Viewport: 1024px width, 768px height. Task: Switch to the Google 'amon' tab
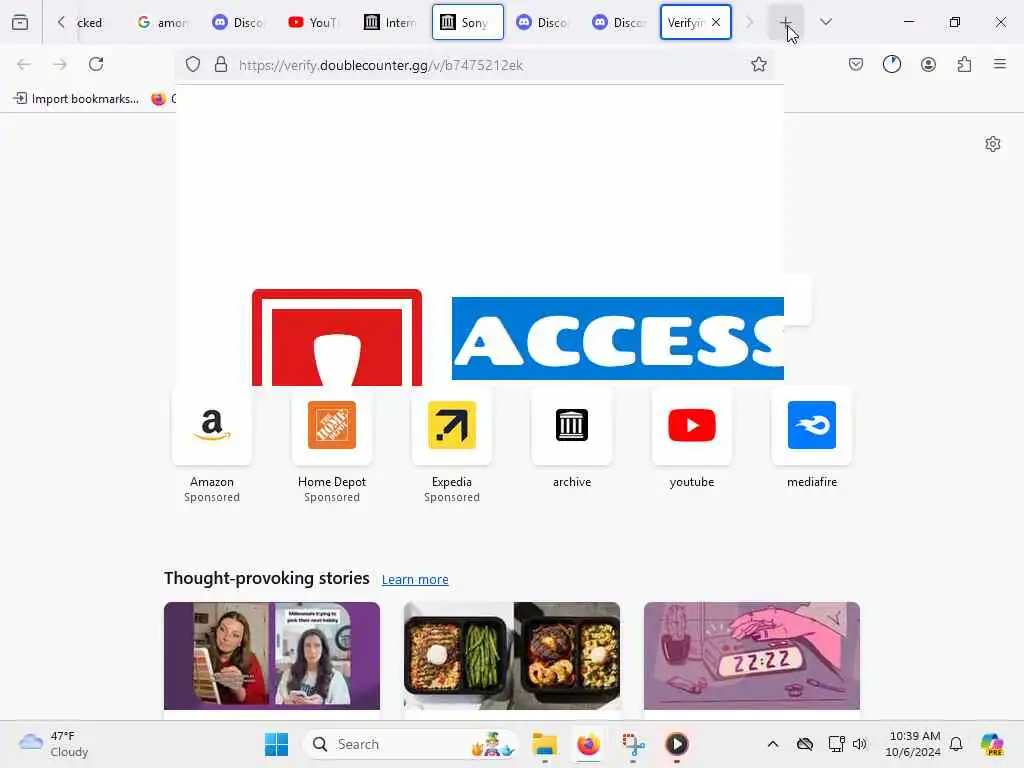162,22
